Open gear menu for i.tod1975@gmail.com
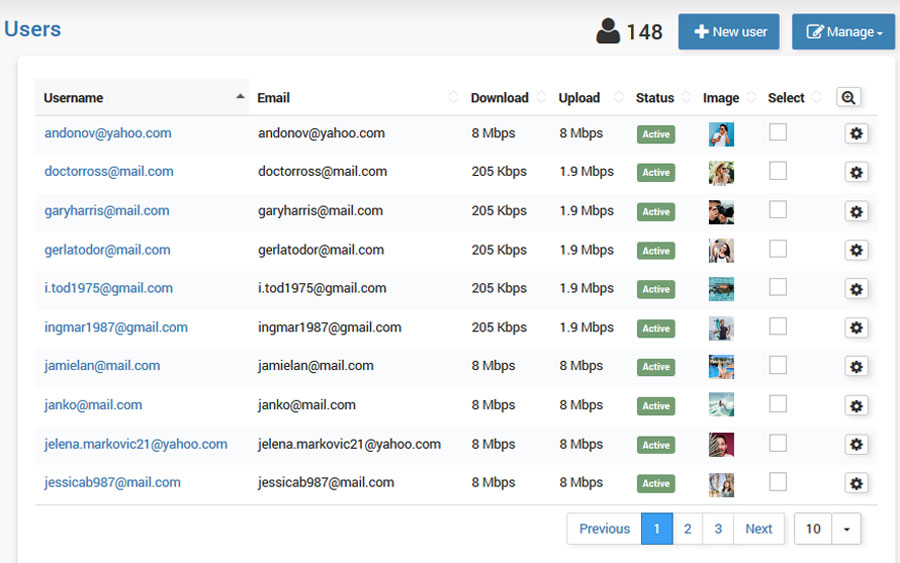900x563 pixels. click(x=856, y=289)
